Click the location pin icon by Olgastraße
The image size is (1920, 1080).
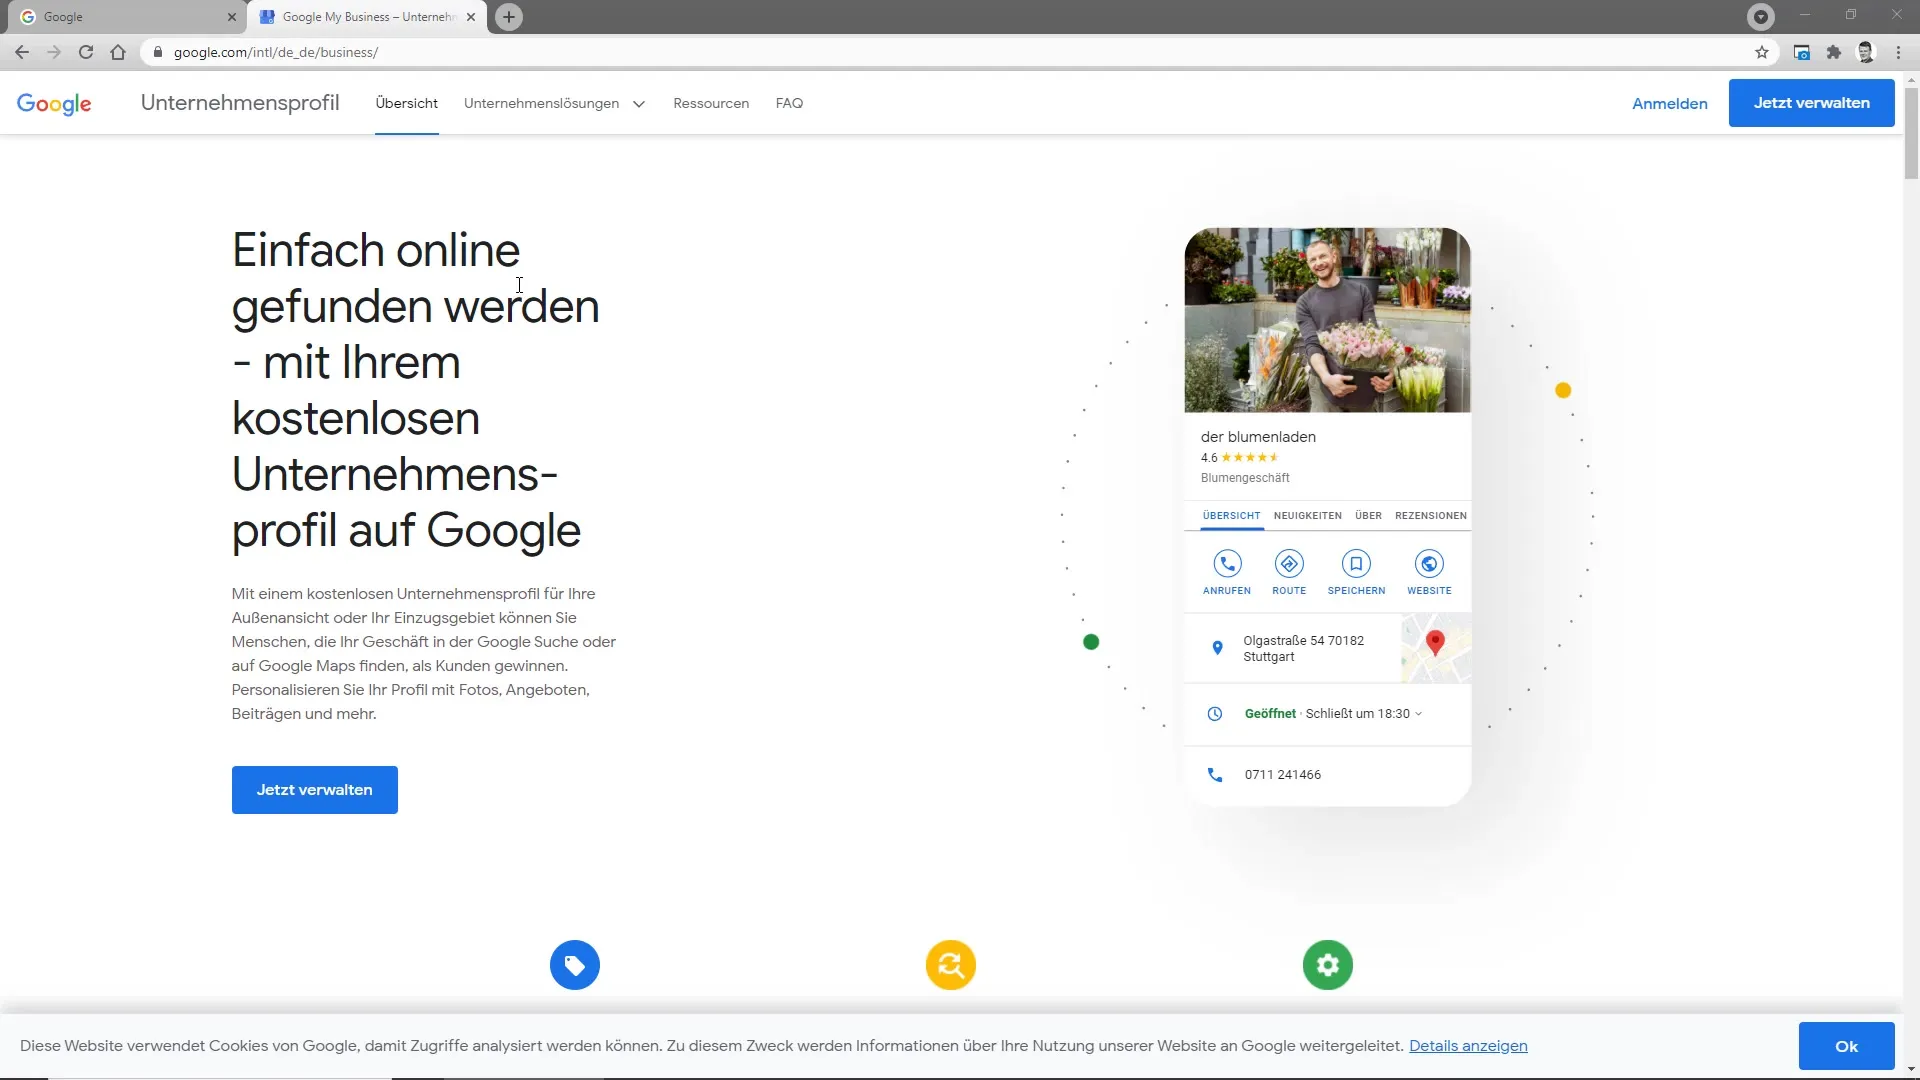pos(1217,648)
